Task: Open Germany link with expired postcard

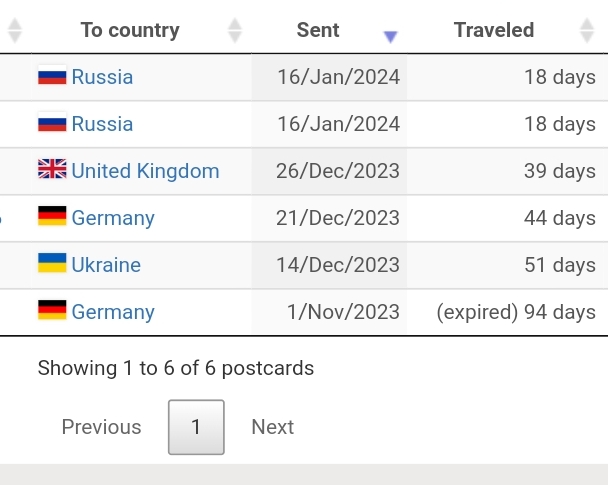Action: (113, 312)
